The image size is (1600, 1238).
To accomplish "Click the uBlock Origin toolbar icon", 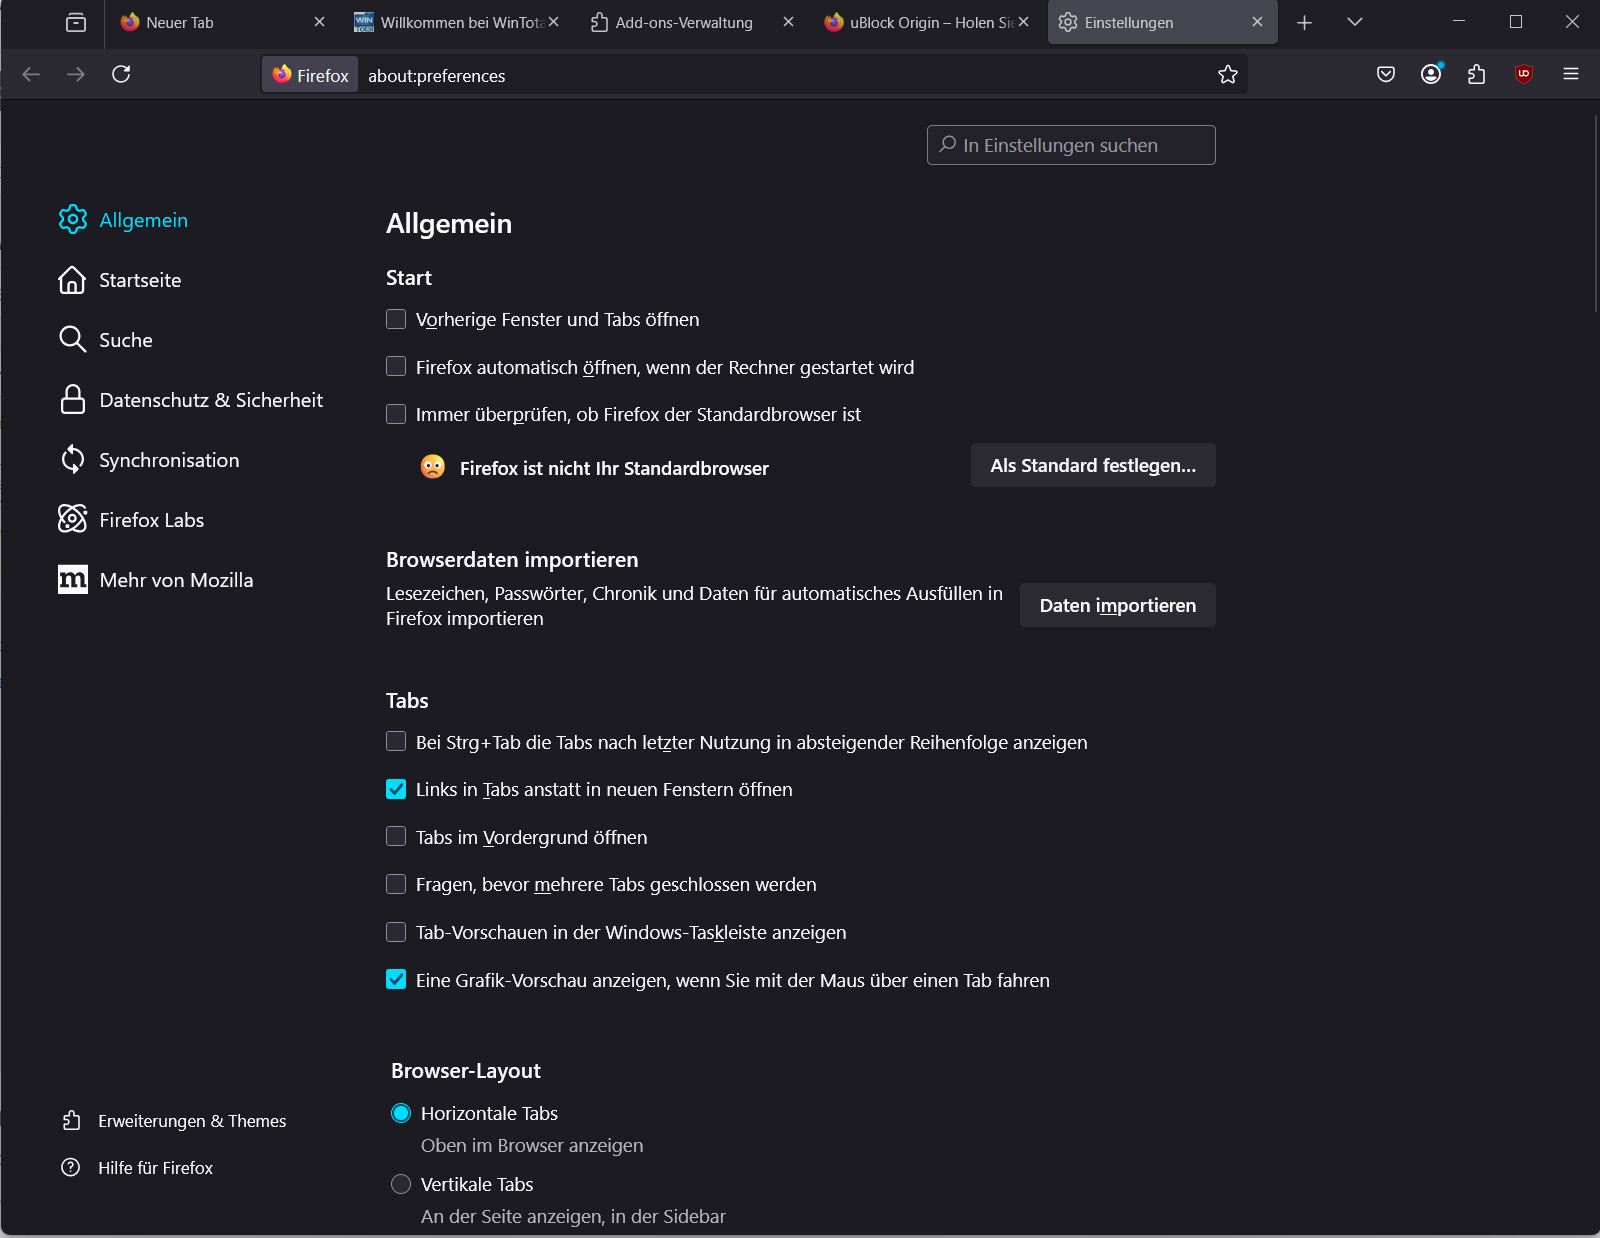I will 1523,74.
